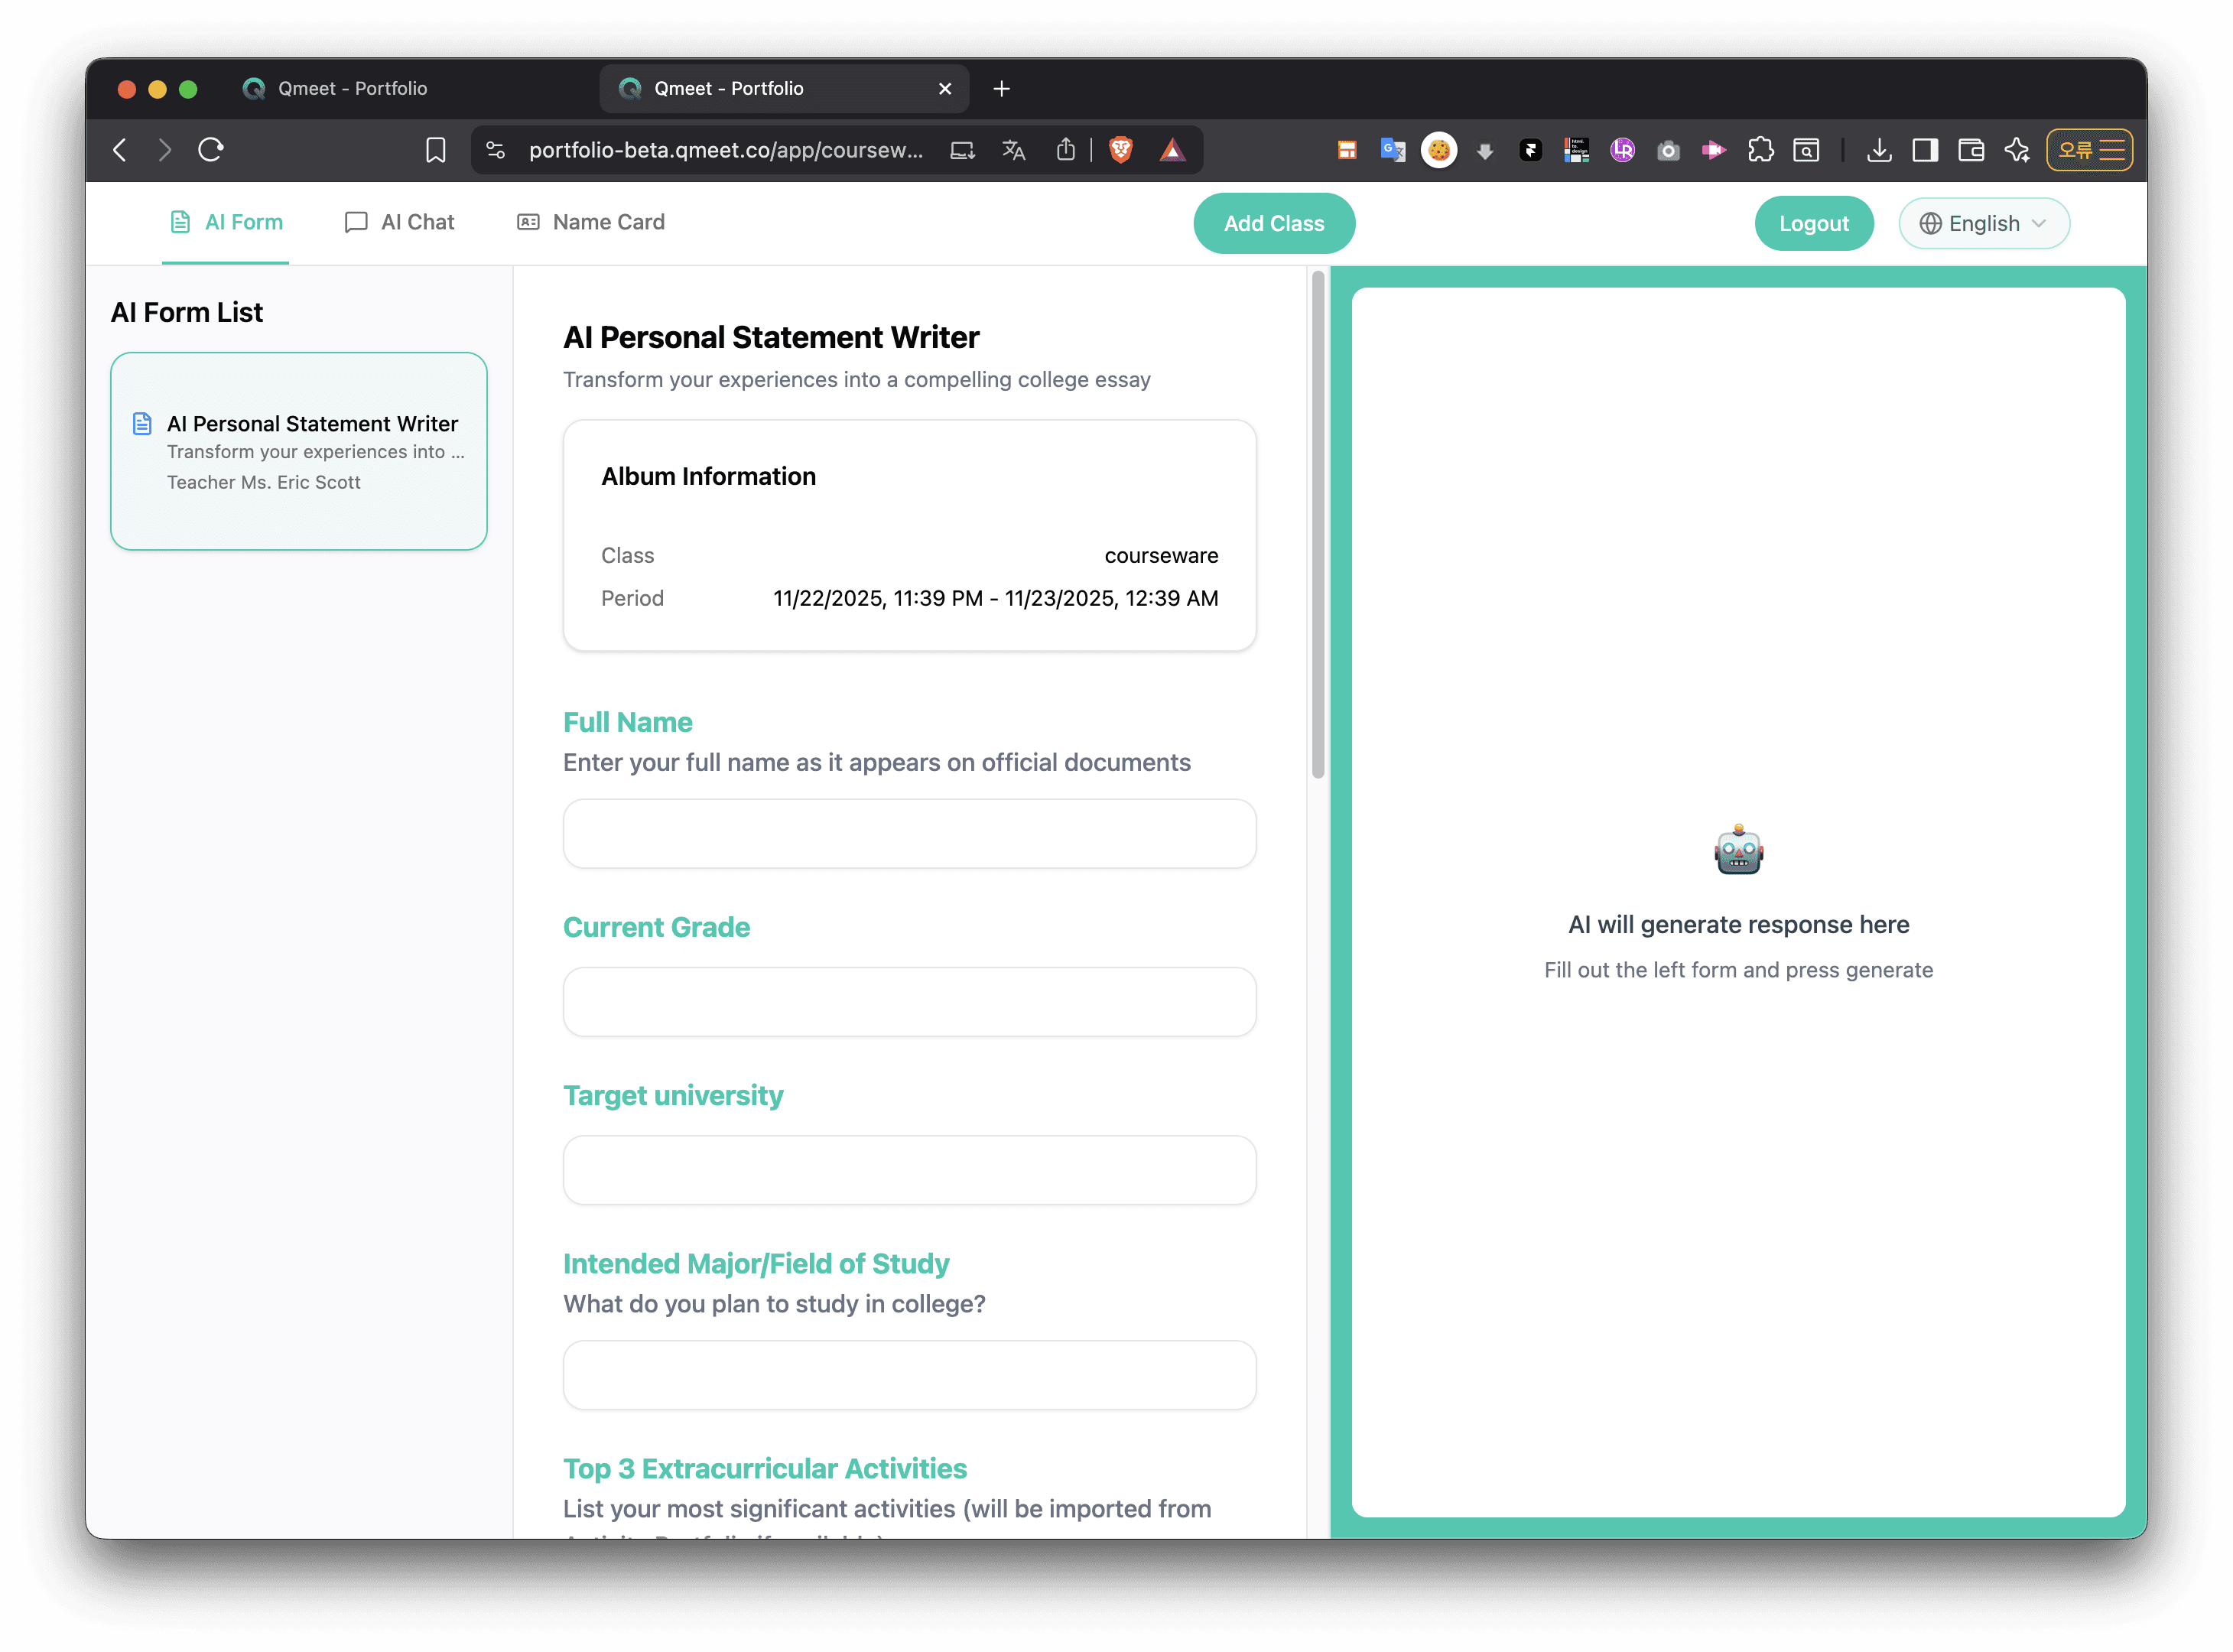The width and height of the screenshot is (2233, 1652).
Task: Reload the current page
Action: coord(211,150)
